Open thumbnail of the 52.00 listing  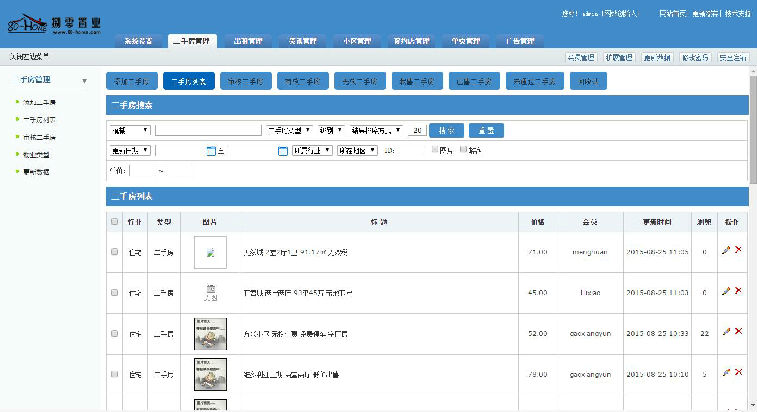click(x=210, y=334)
